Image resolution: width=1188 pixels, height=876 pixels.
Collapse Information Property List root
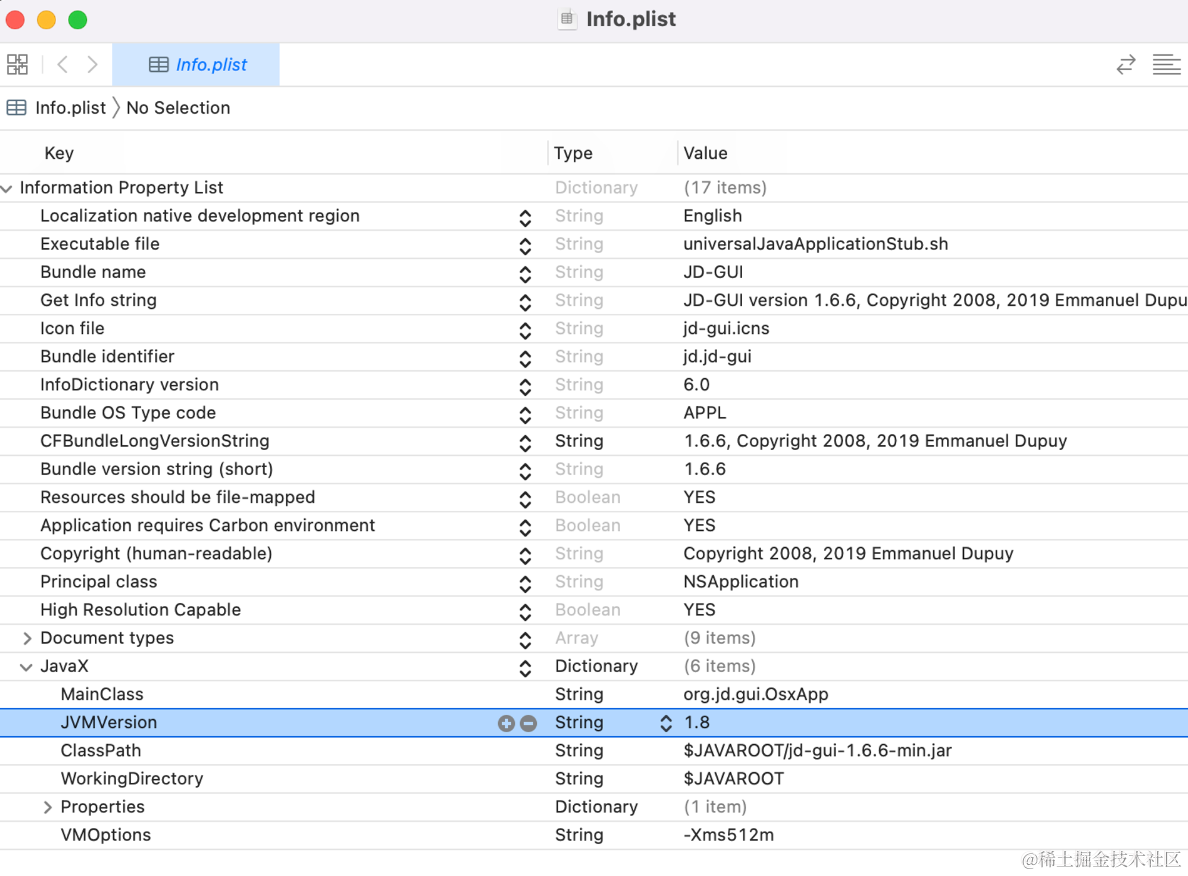[7, 188]
